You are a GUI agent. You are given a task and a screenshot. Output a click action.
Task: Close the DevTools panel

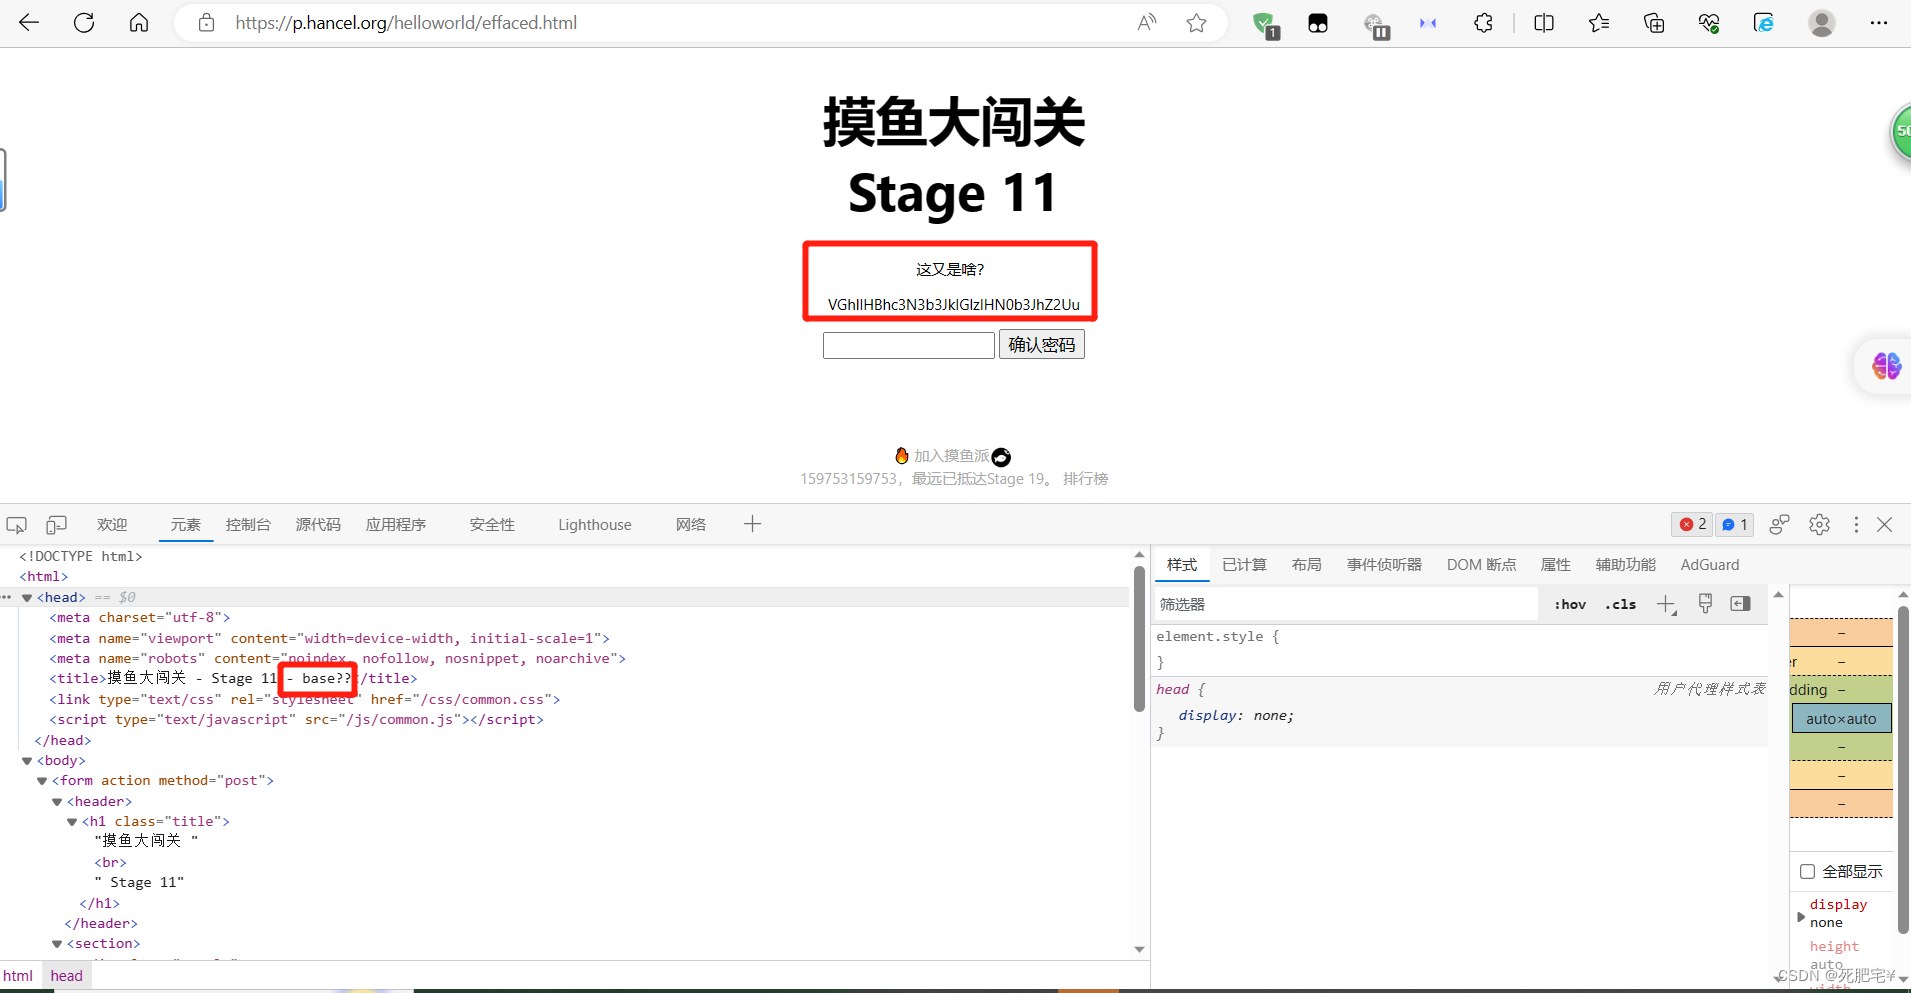click(1885, 524)
